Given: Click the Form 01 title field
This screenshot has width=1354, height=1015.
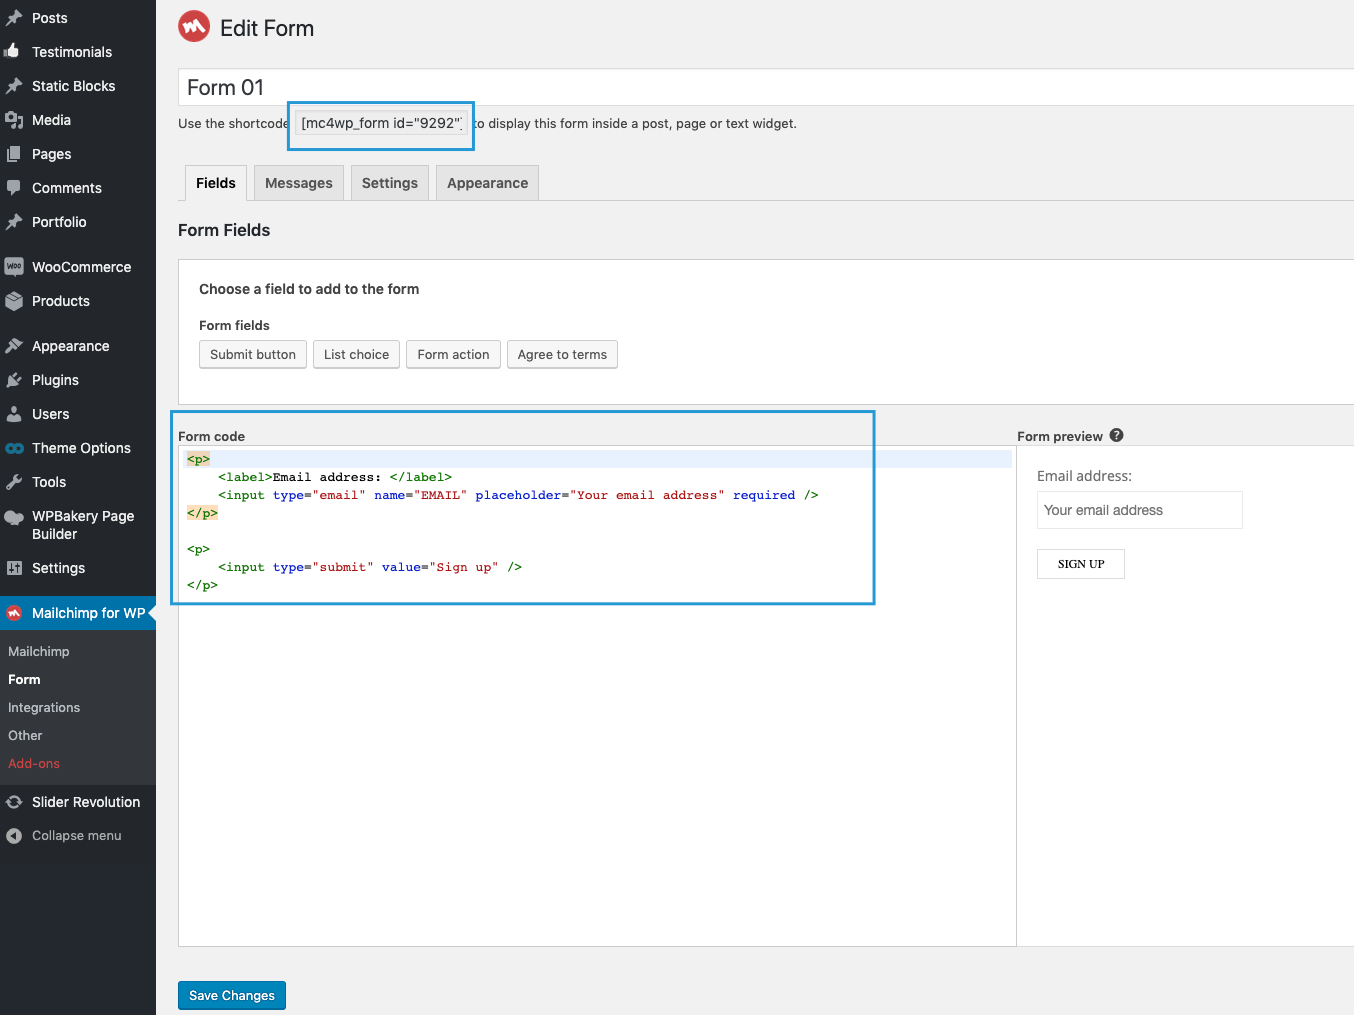Looking at the screenshot, I should 766,87.
